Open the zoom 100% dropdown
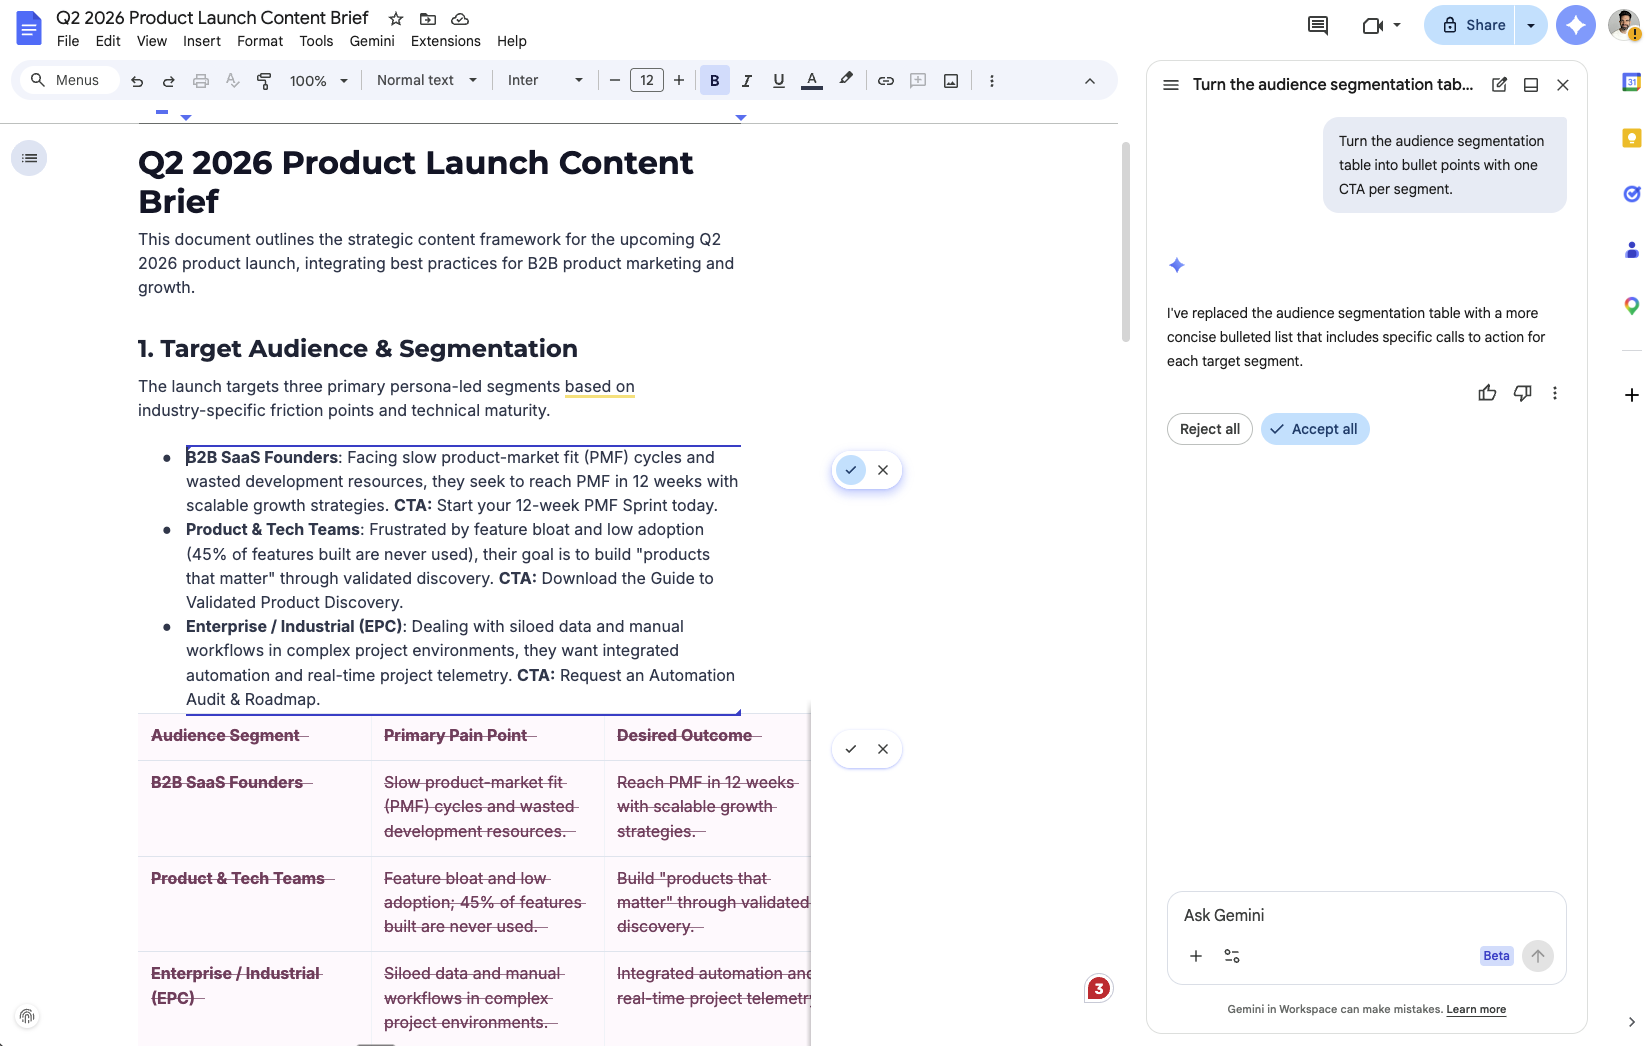The height and width of the screenshot is (1046, 1646). [318, 81]
